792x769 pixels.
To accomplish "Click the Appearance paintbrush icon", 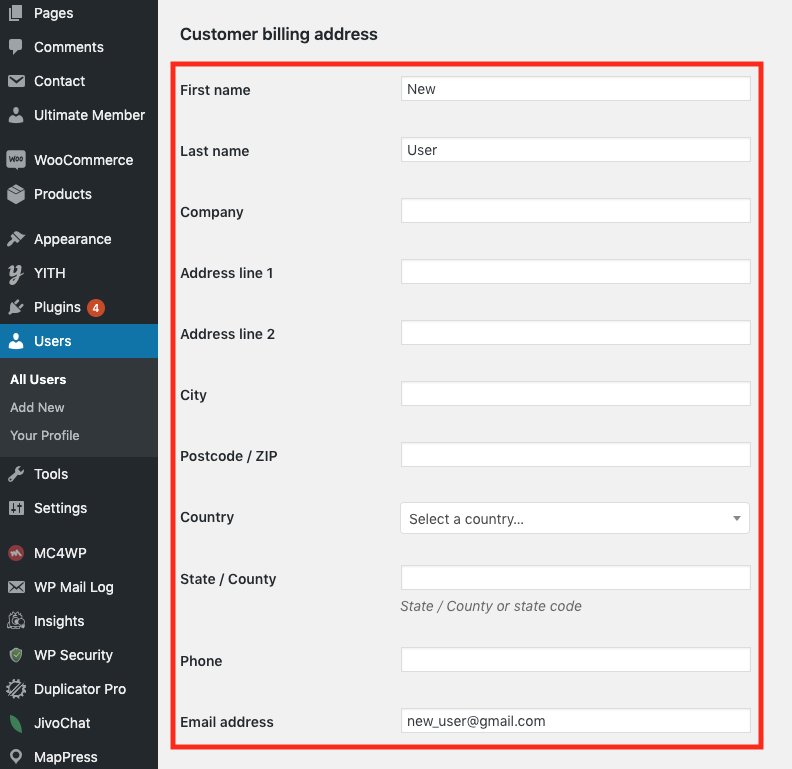I will click(15, 239).
